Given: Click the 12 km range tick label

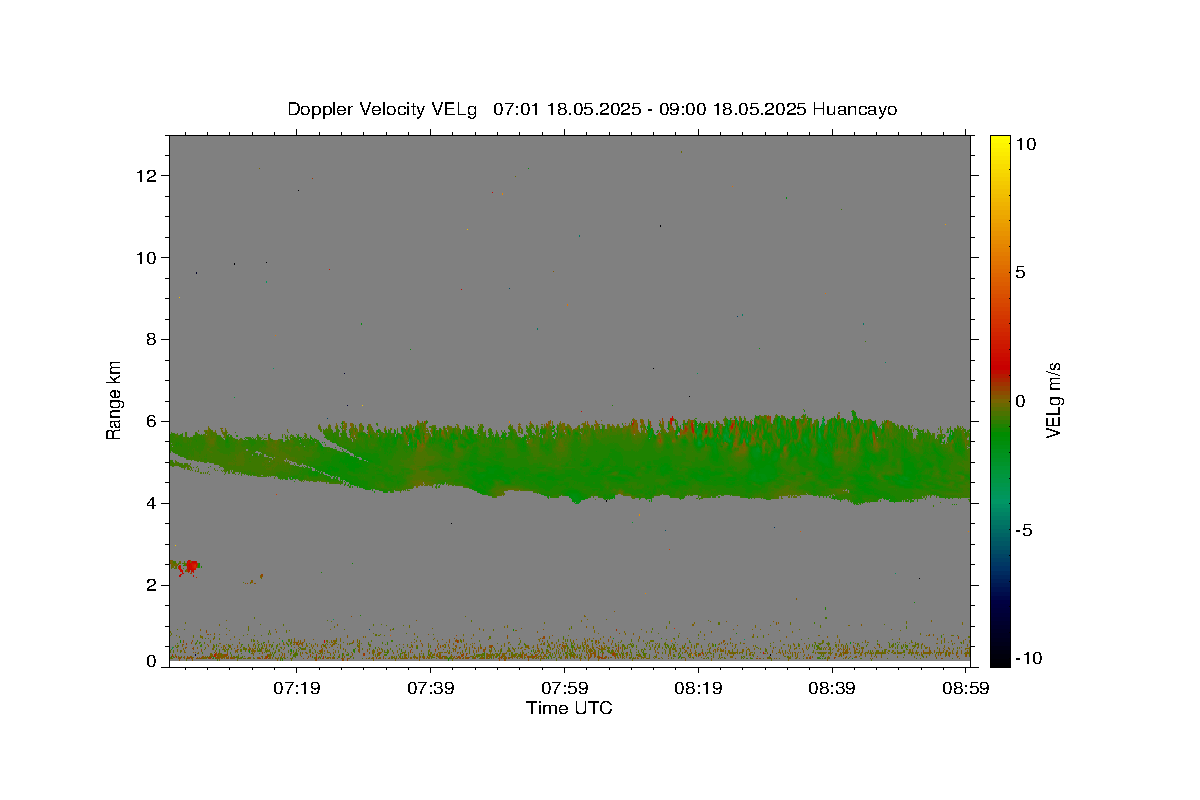Looking at the screenshot, I should click(x=148, y=176).
